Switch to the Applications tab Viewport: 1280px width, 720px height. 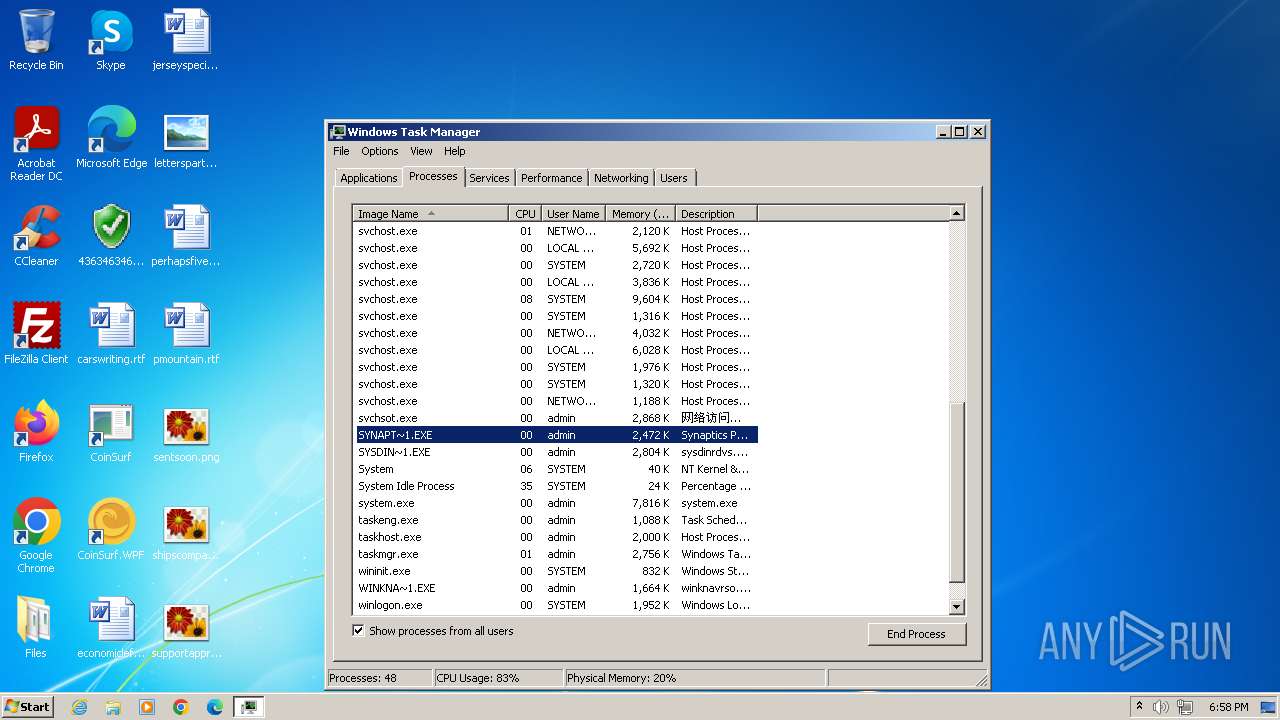pos(368,178)
